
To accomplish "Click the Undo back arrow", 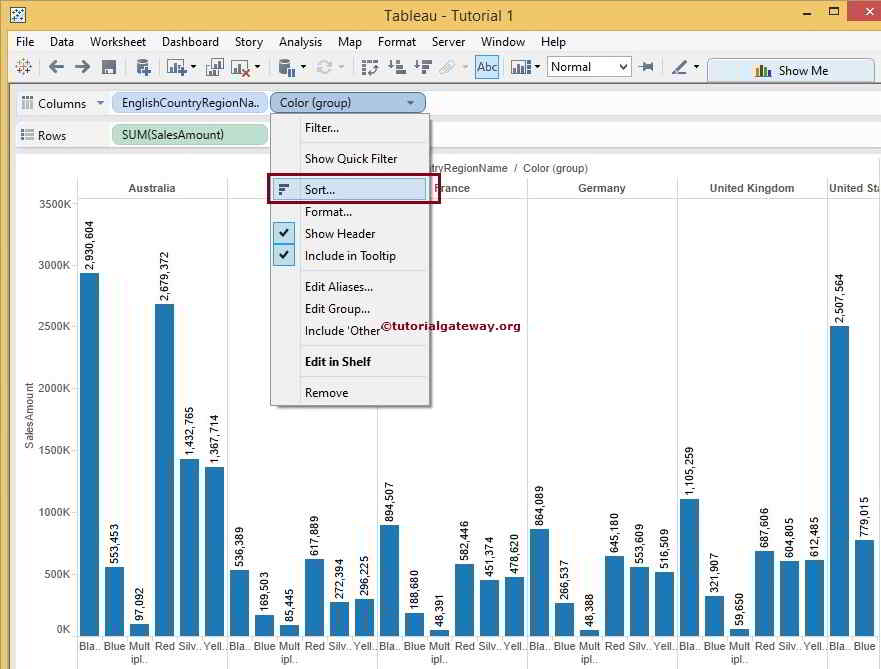I will 56,67.
